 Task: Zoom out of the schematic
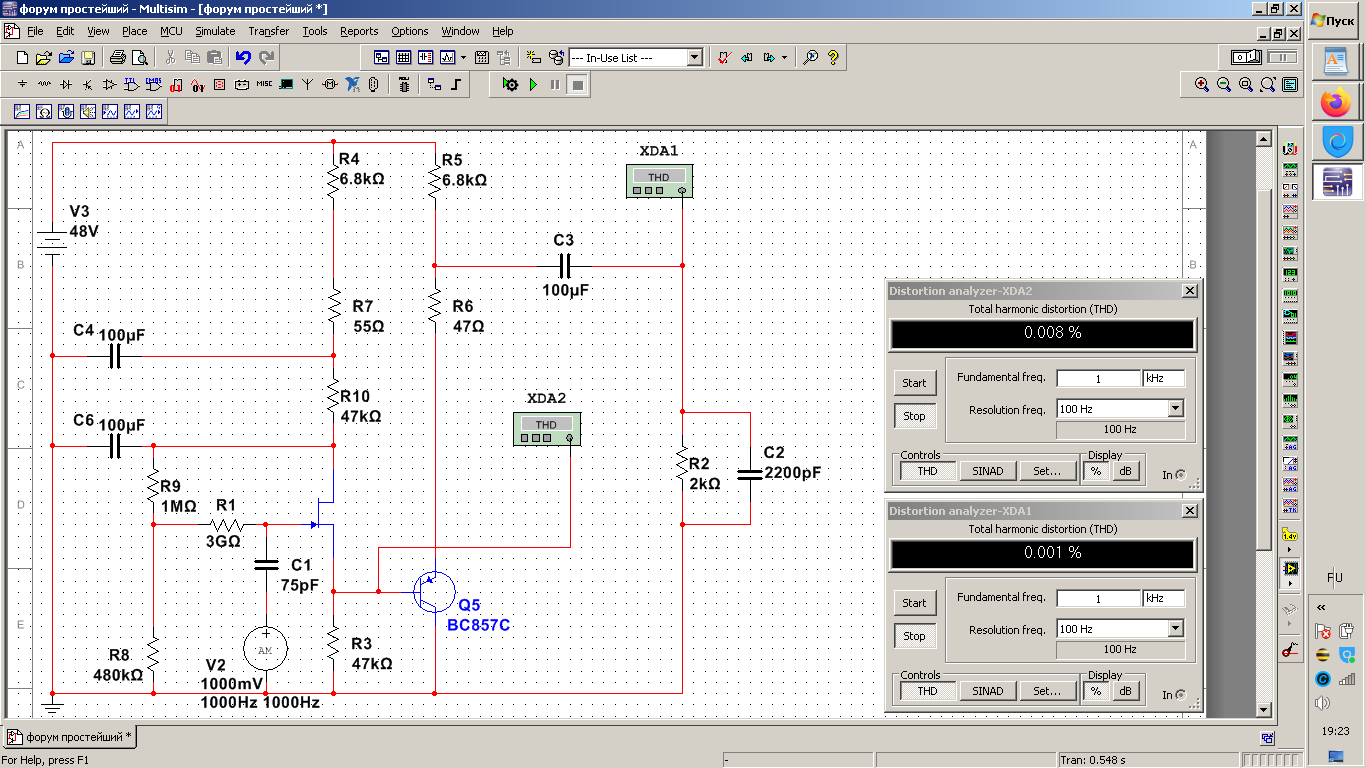pyautogui.click(x=1224, y=84)
